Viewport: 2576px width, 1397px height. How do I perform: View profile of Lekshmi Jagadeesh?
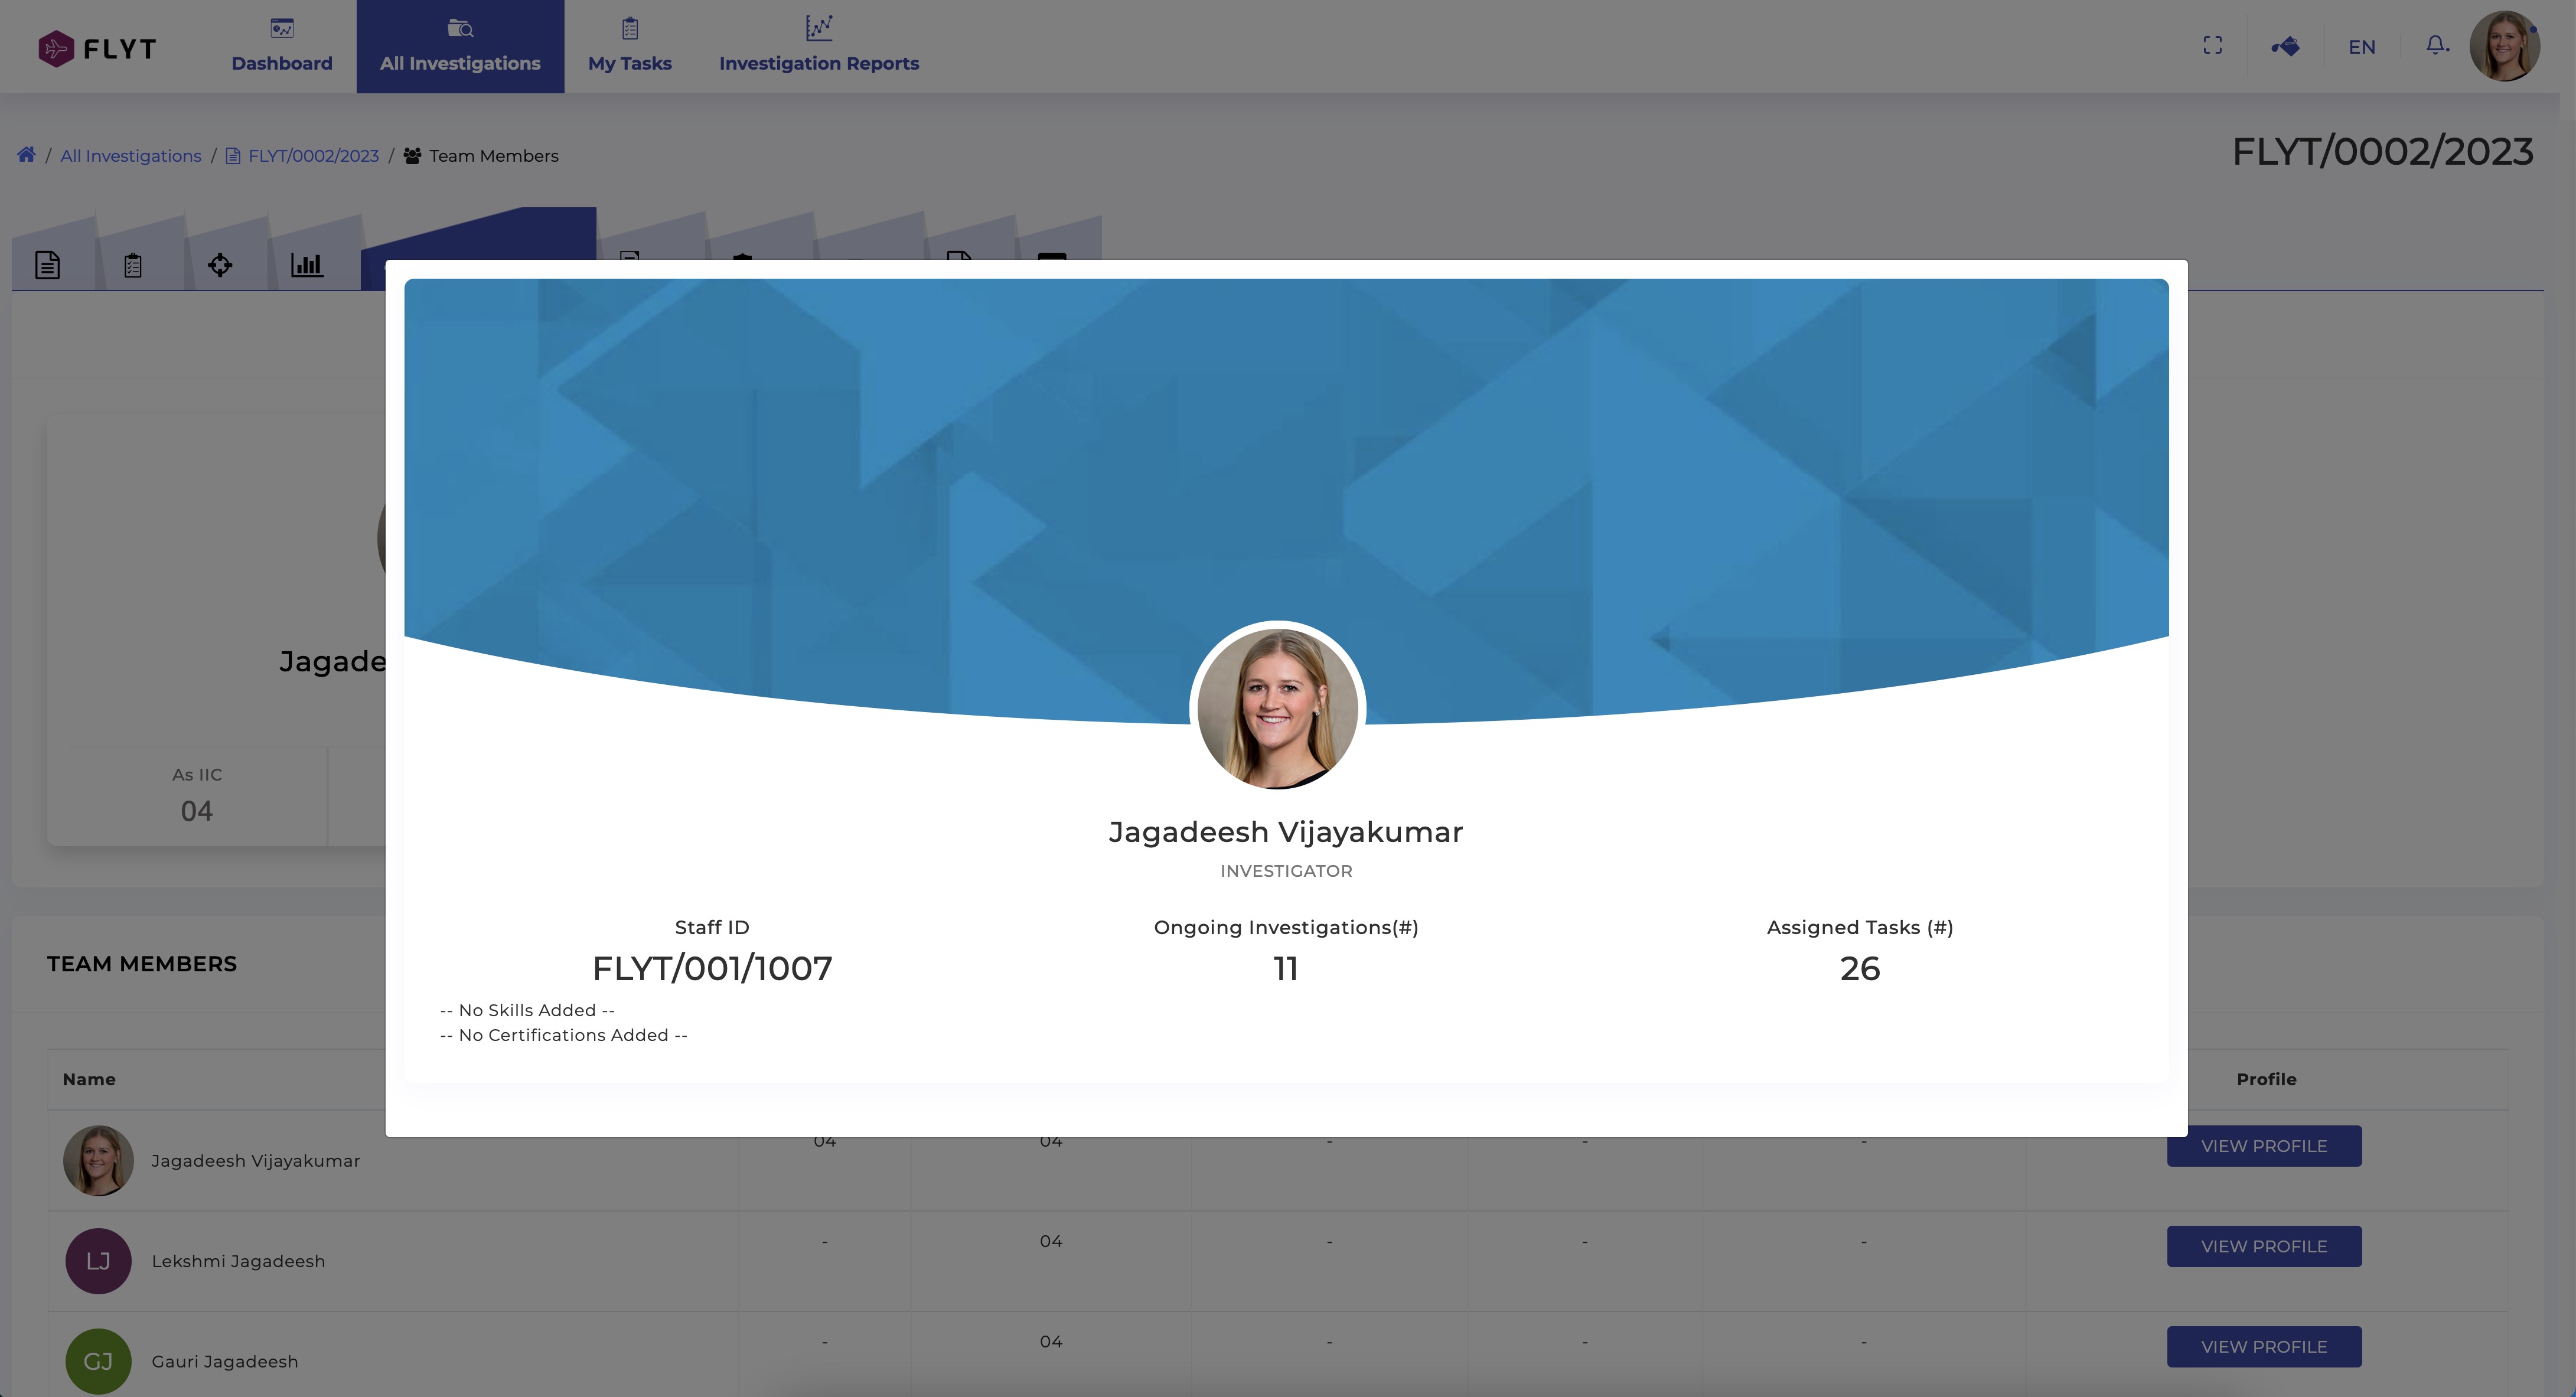[x=2263, y=1246]
